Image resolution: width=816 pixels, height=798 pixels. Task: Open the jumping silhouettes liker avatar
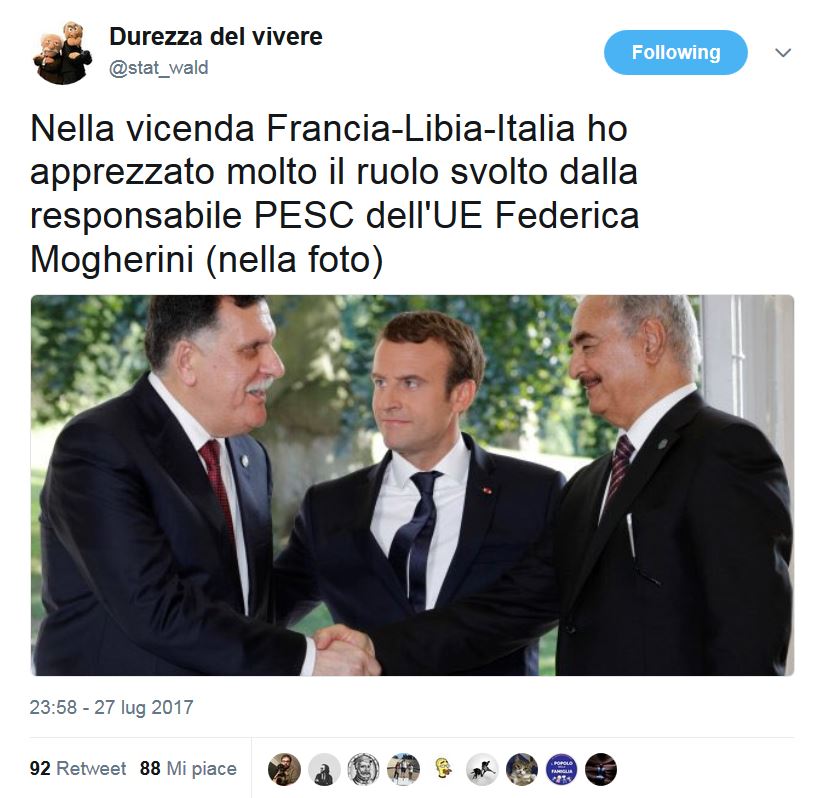coord(482,769)
